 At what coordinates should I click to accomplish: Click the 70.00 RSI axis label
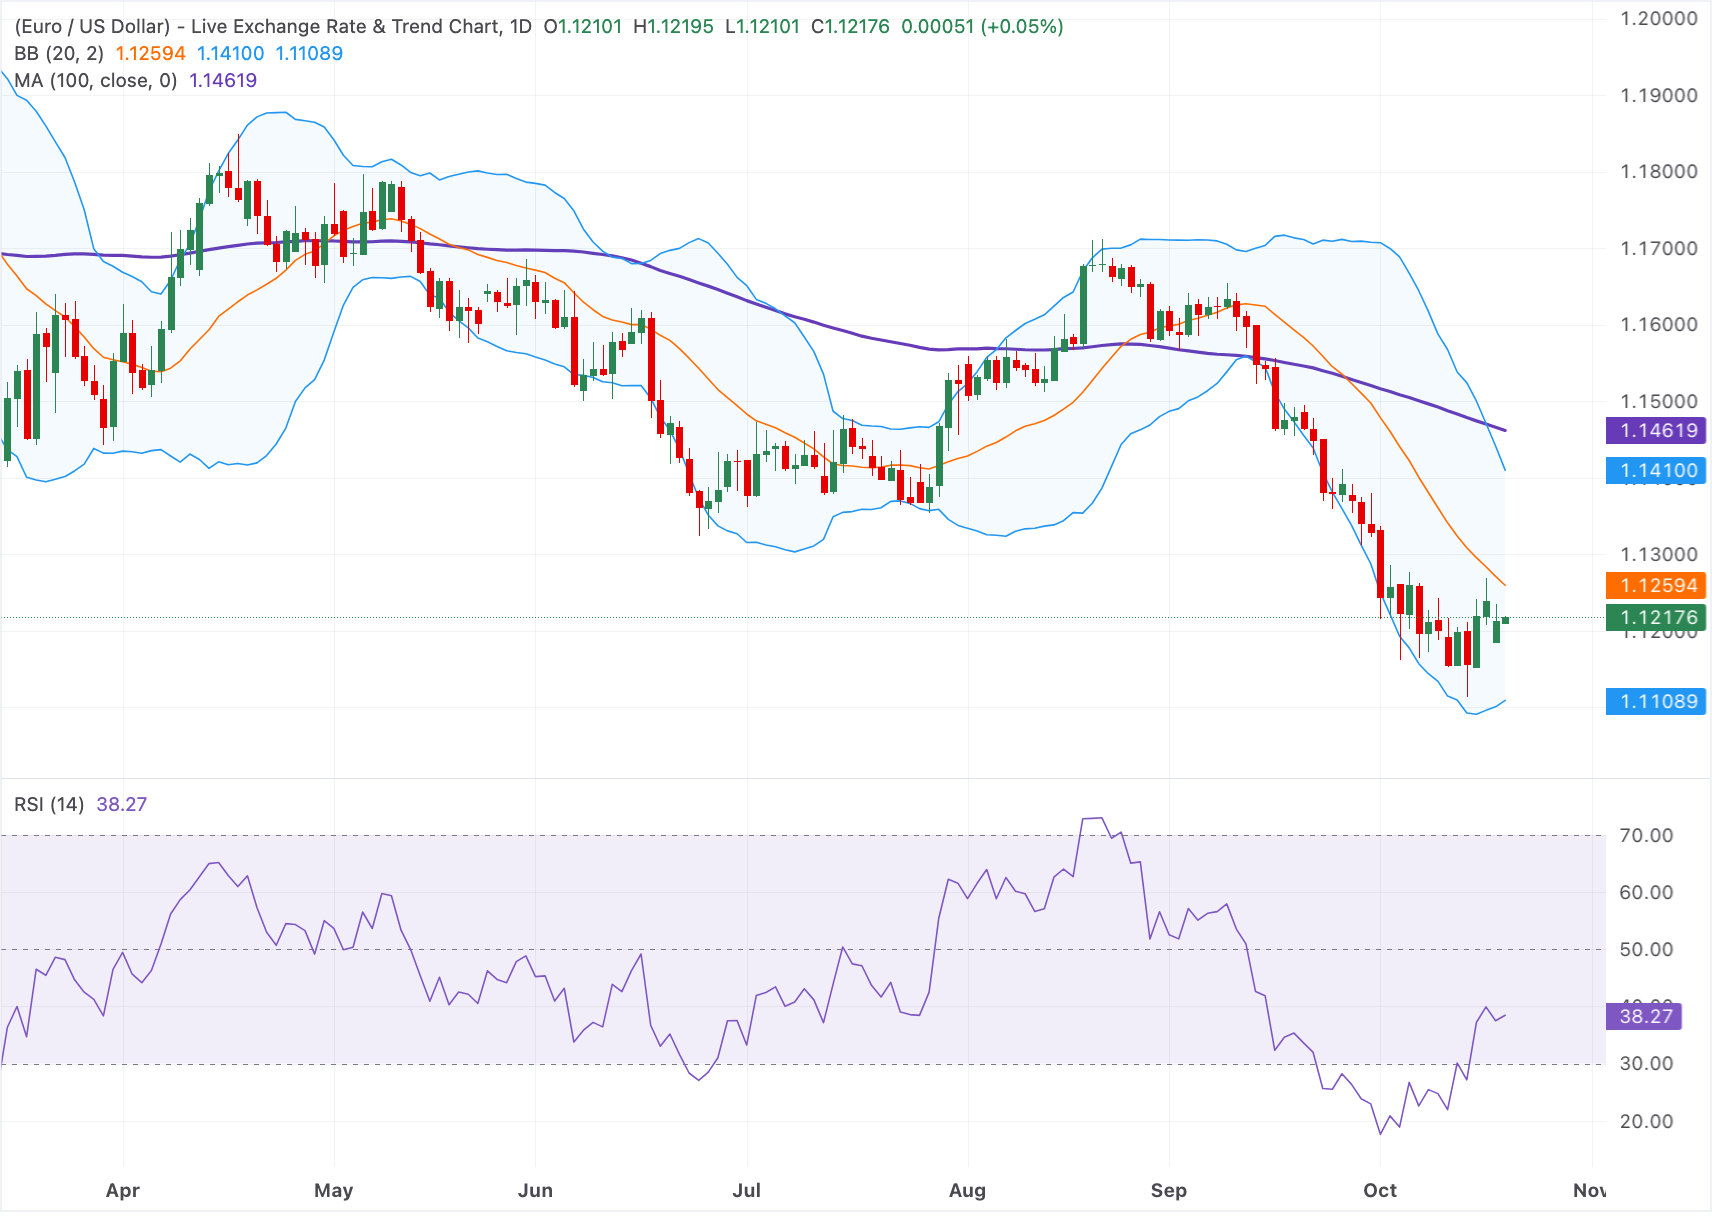(x=1646, y=835)
